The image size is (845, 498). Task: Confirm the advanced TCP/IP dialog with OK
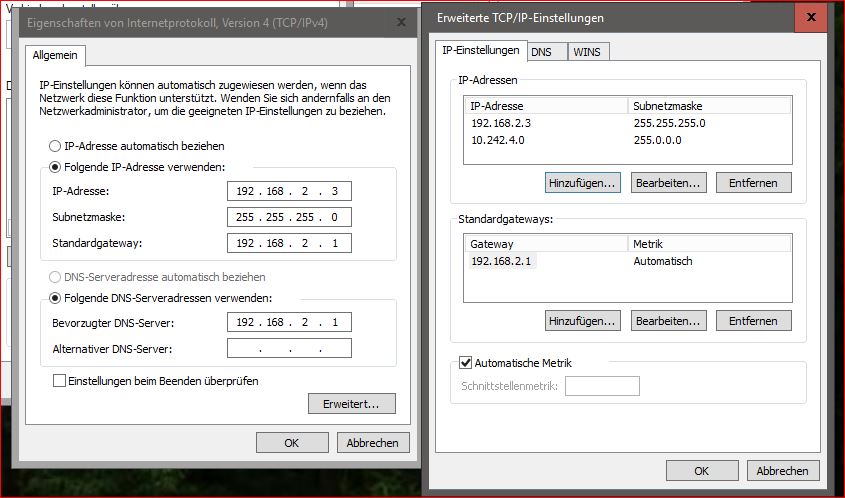click(701, 471)
